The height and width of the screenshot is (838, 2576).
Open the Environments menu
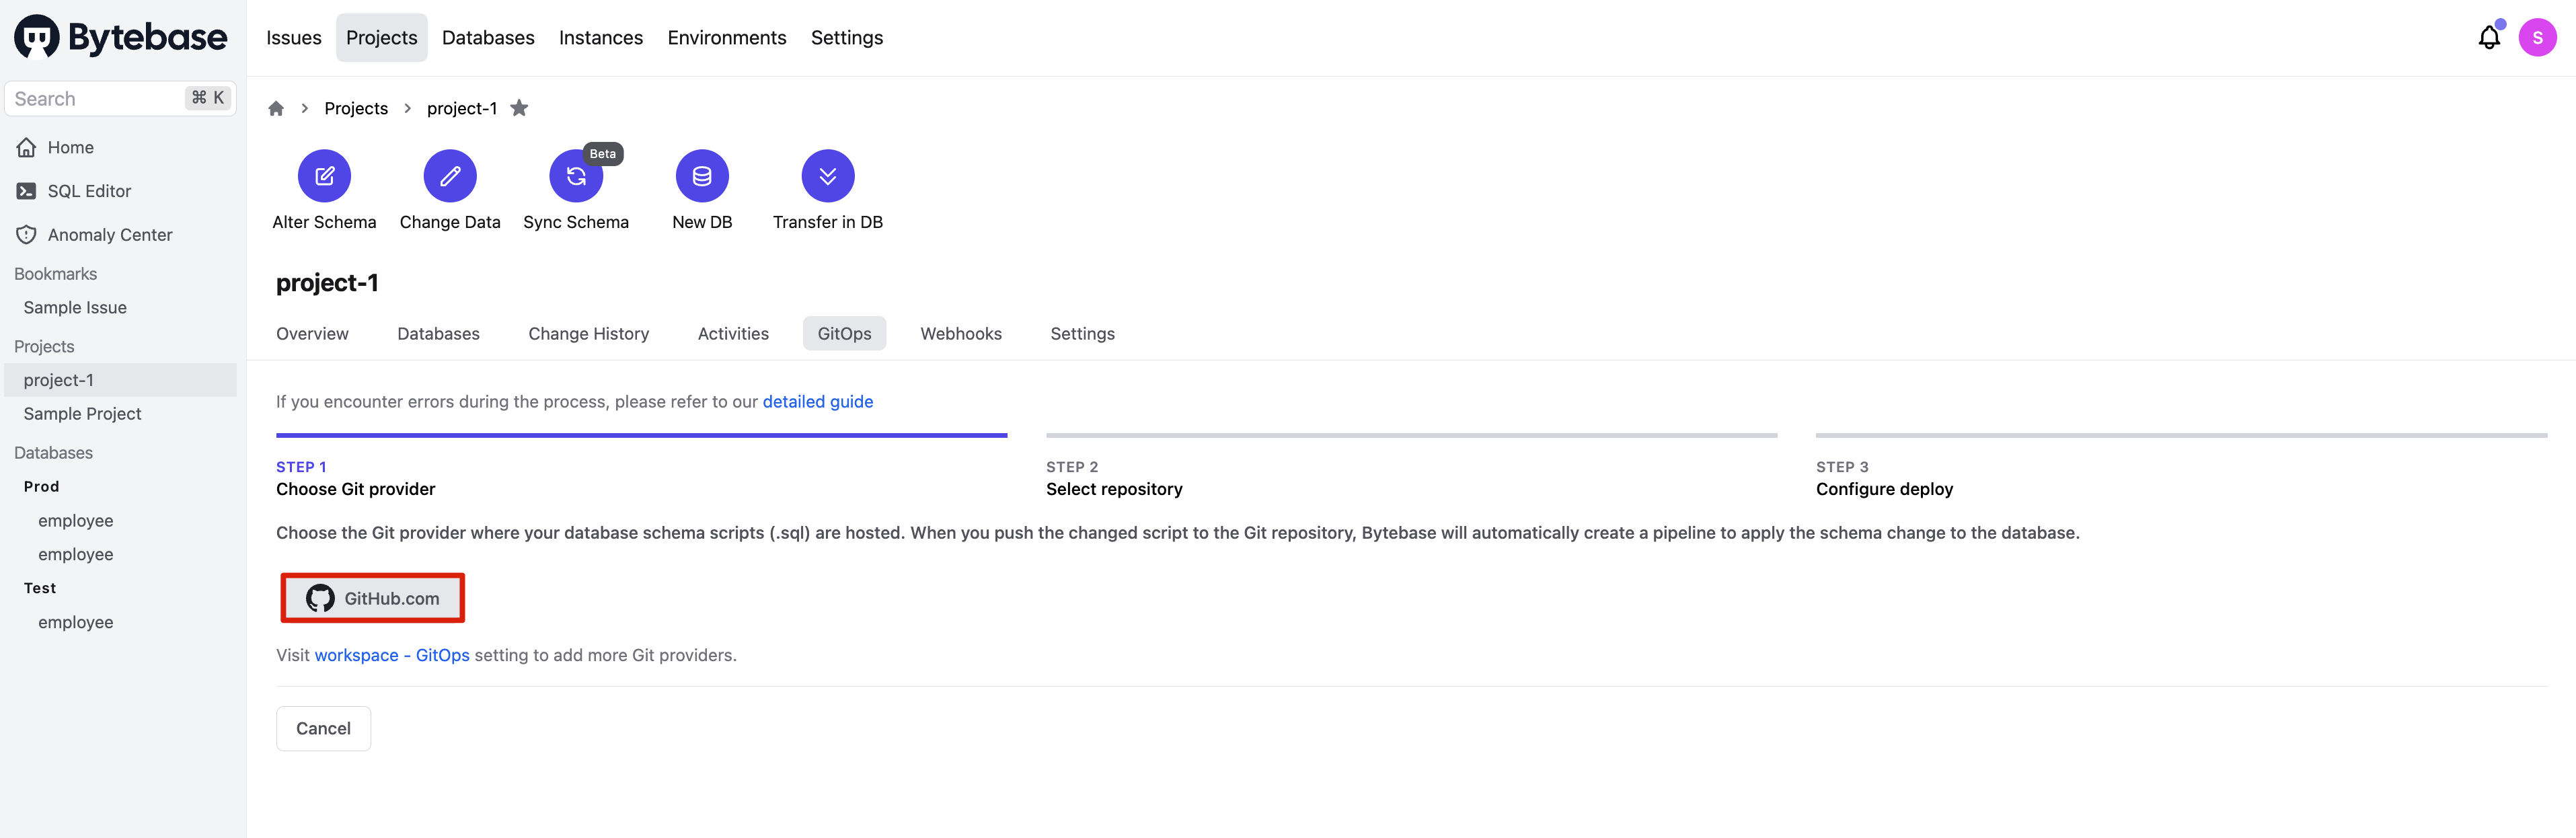(x=727, y=37)
